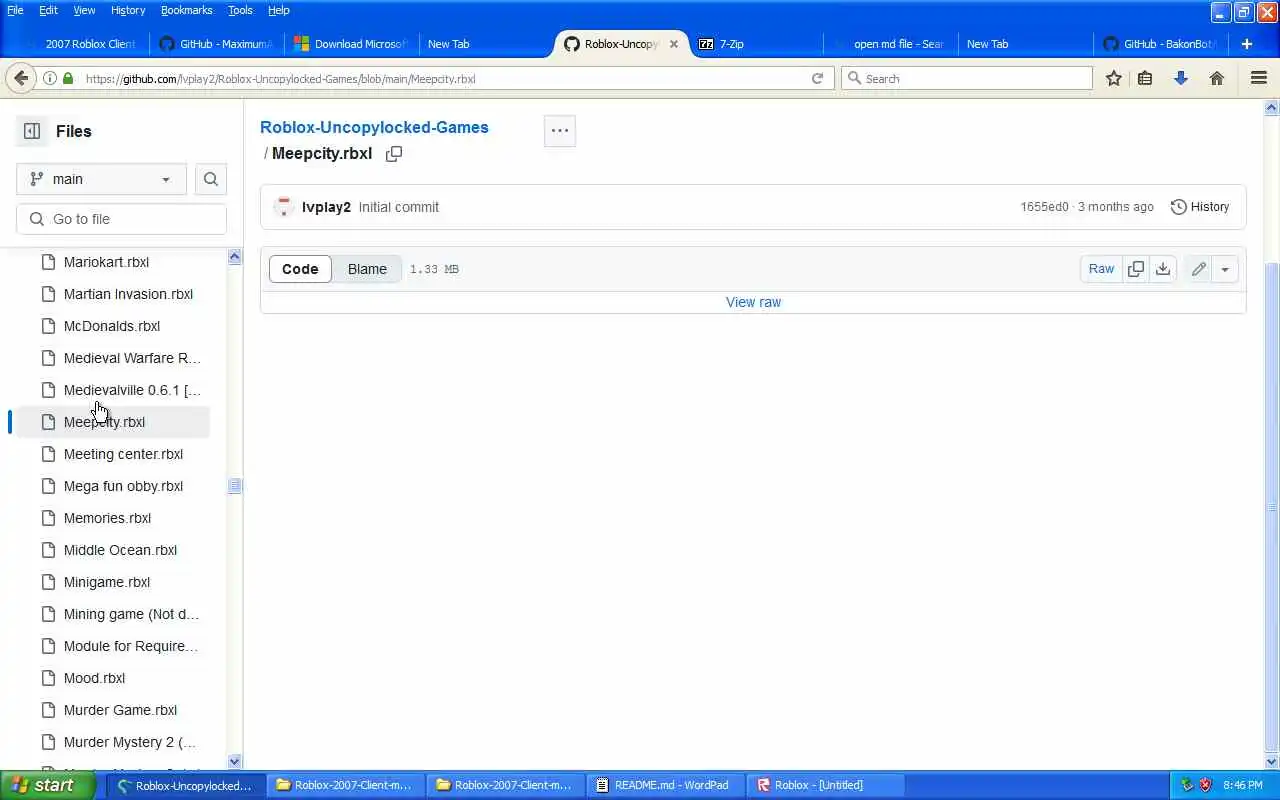Viewport: 1280px width, 800px height.
Task: Click the Raw button
Action: click(1101, 269)
